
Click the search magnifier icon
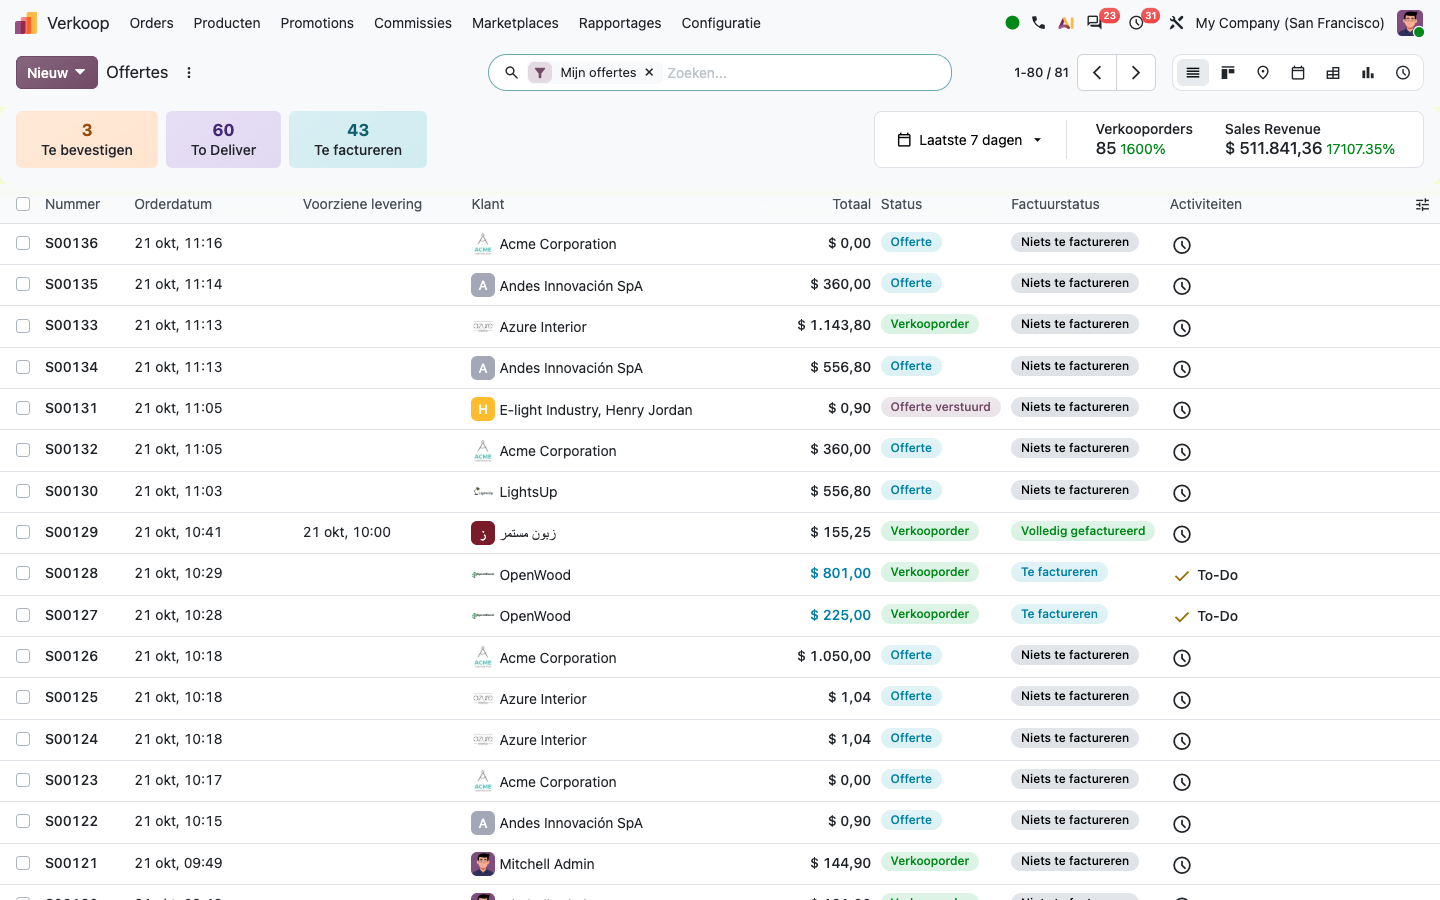(x=511, y=73)
